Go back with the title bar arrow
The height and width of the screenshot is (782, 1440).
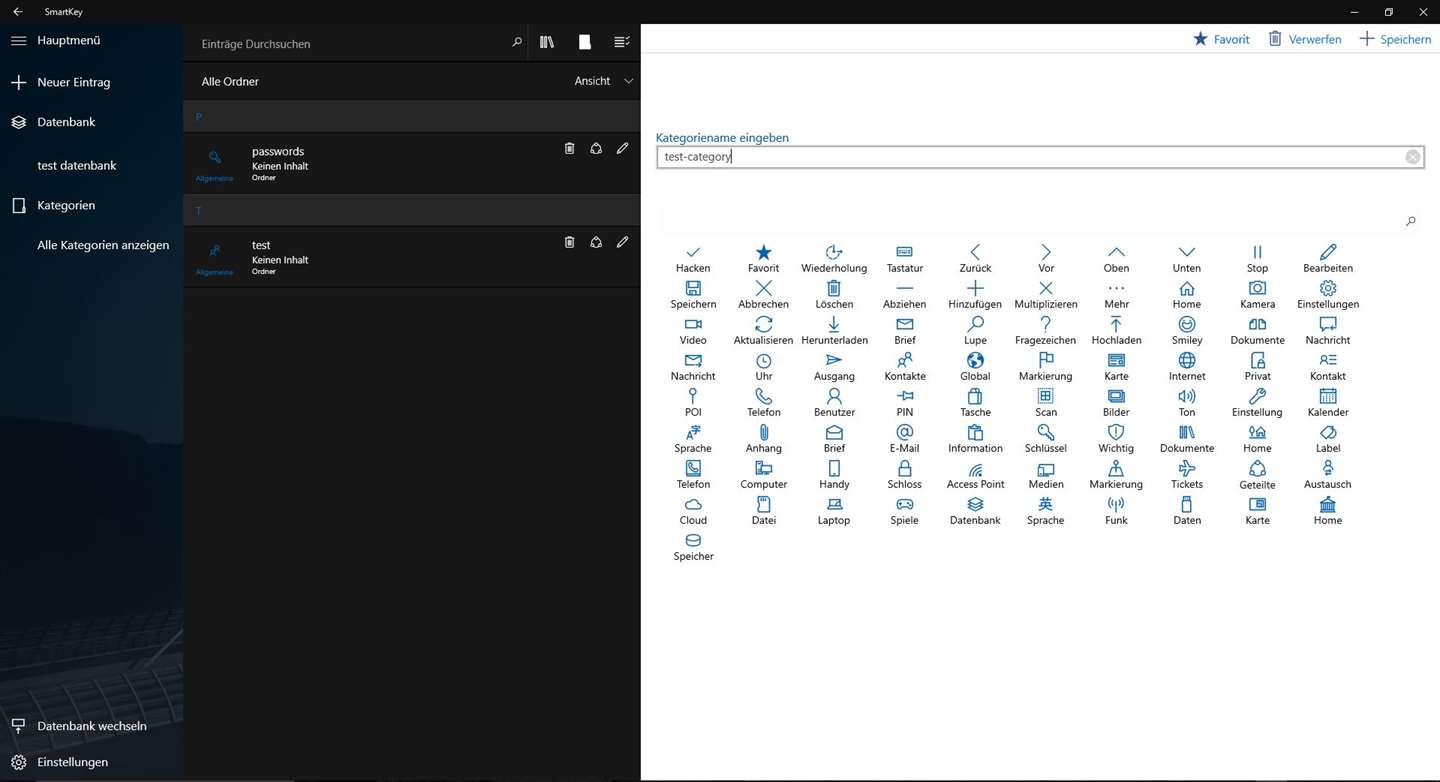[18, 11]
